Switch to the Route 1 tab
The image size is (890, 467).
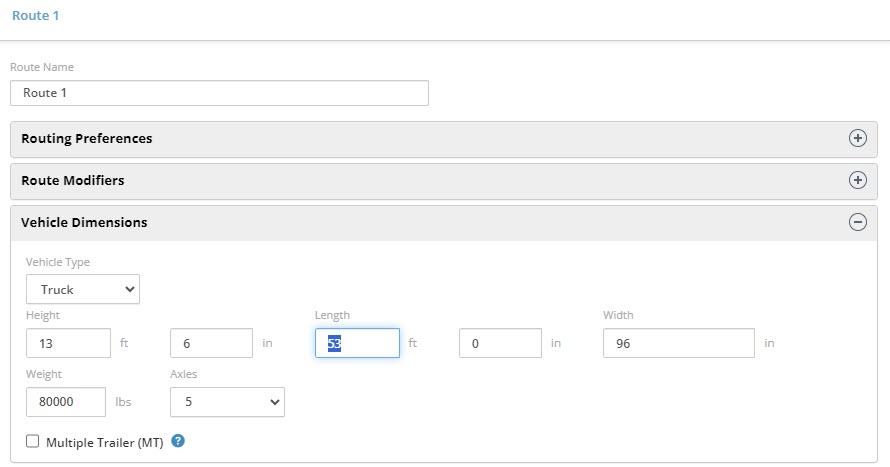(x=30, y=16)
